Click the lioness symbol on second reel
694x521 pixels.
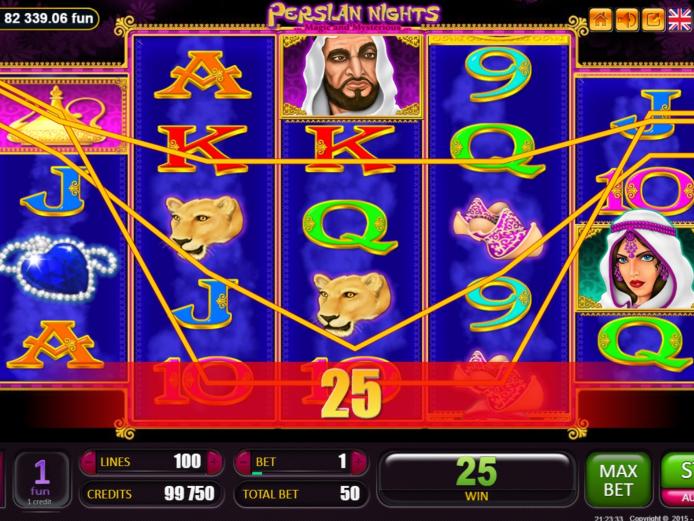coord(204,225)
